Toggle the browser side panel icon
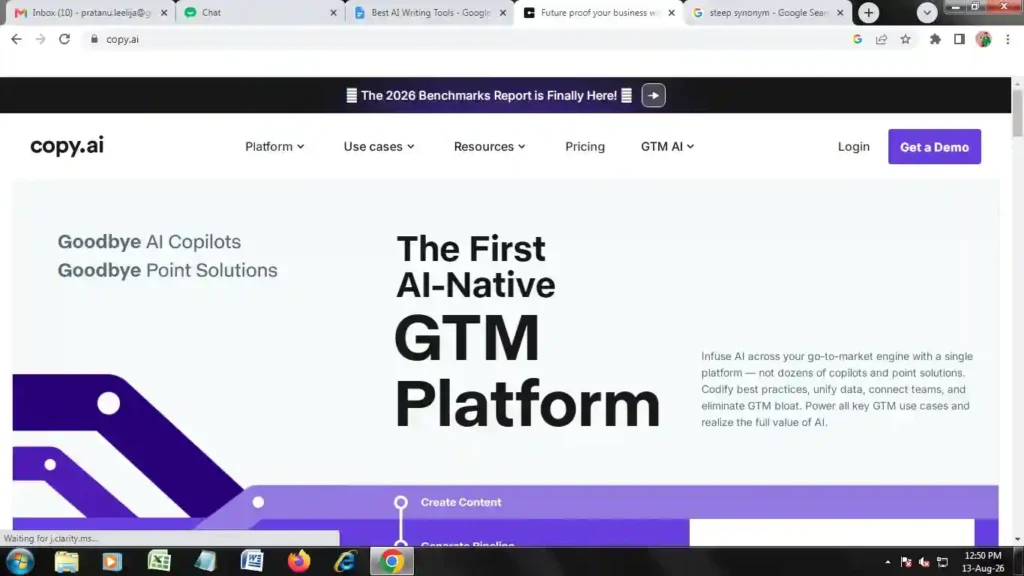This screenshot has width=1024, height=576. pos(959,39)
